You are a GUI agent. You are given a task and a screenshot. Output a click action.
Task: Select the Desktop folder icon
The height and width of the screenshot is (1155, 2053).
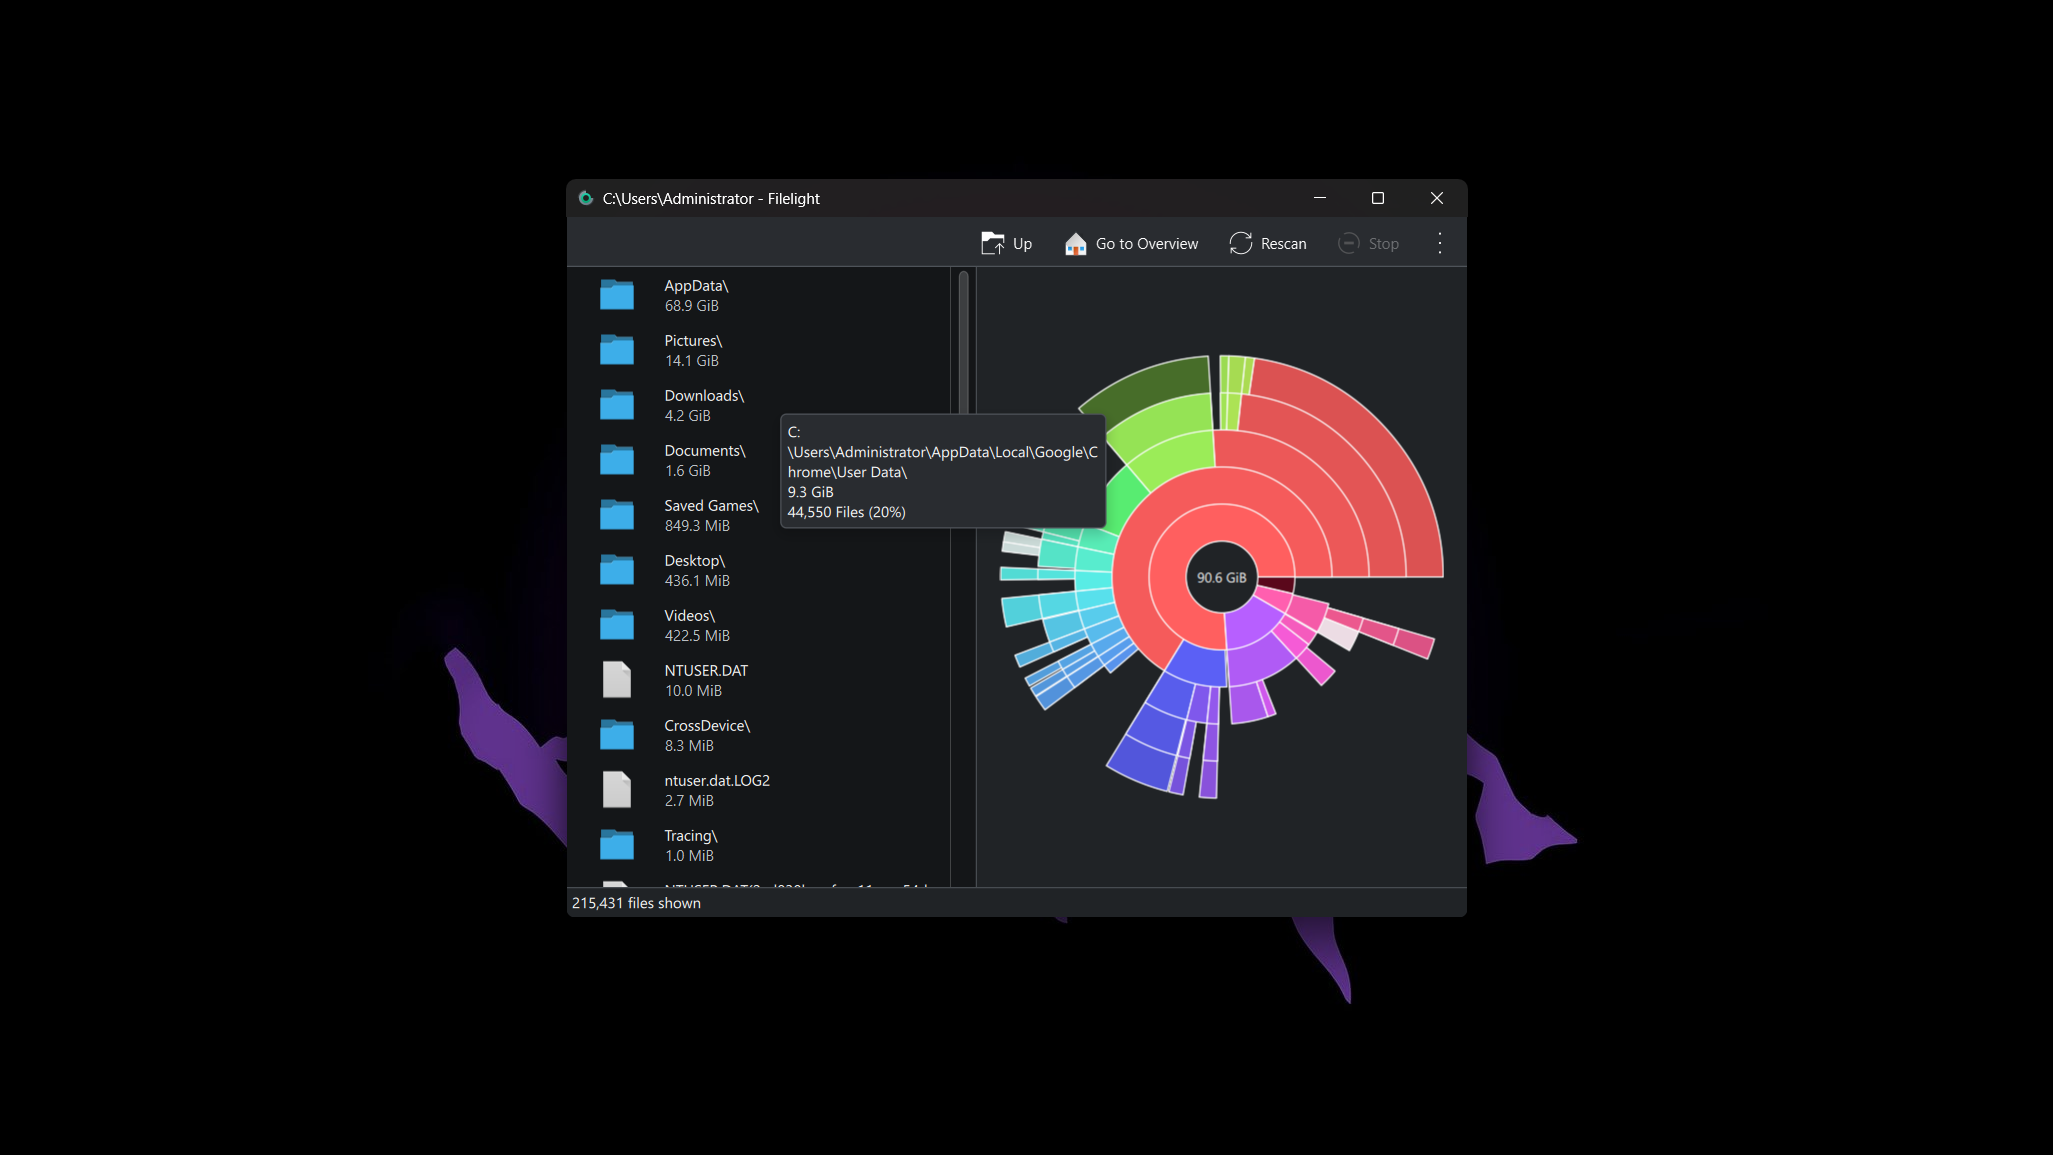pos(617,570)
